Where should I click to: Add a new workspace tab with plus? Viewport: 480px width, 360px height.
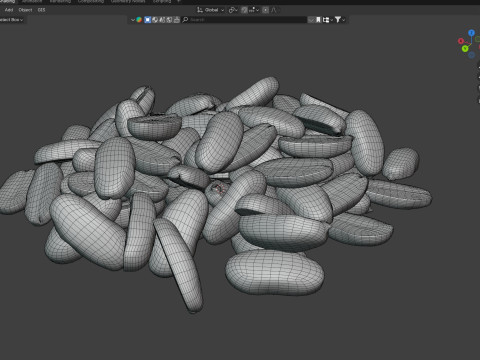pyautogui.click(x=179, y=1)
